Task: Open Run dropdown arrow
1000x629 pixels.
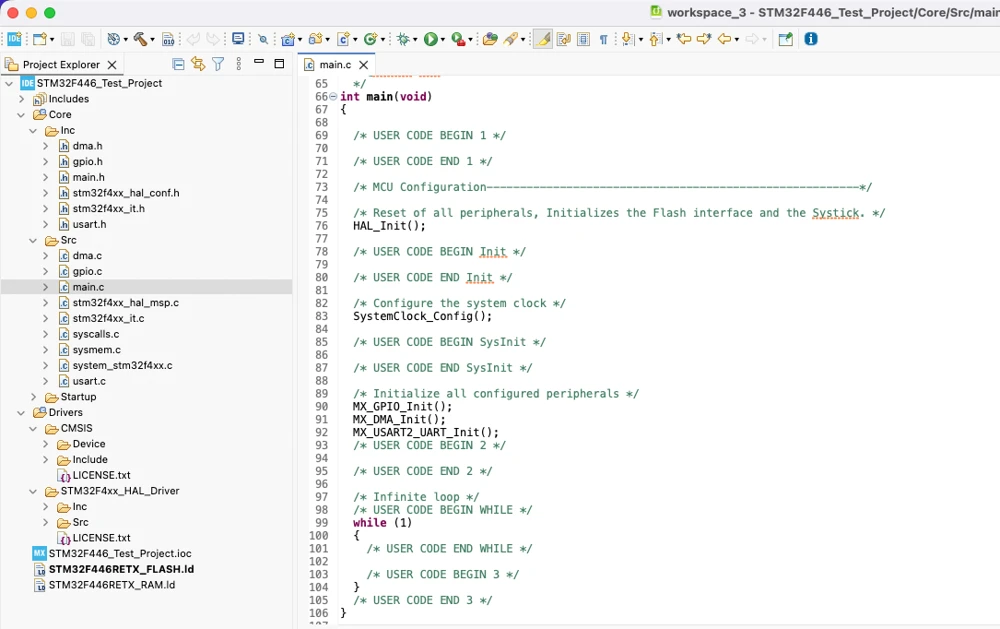Action: [x=442, y=40]
